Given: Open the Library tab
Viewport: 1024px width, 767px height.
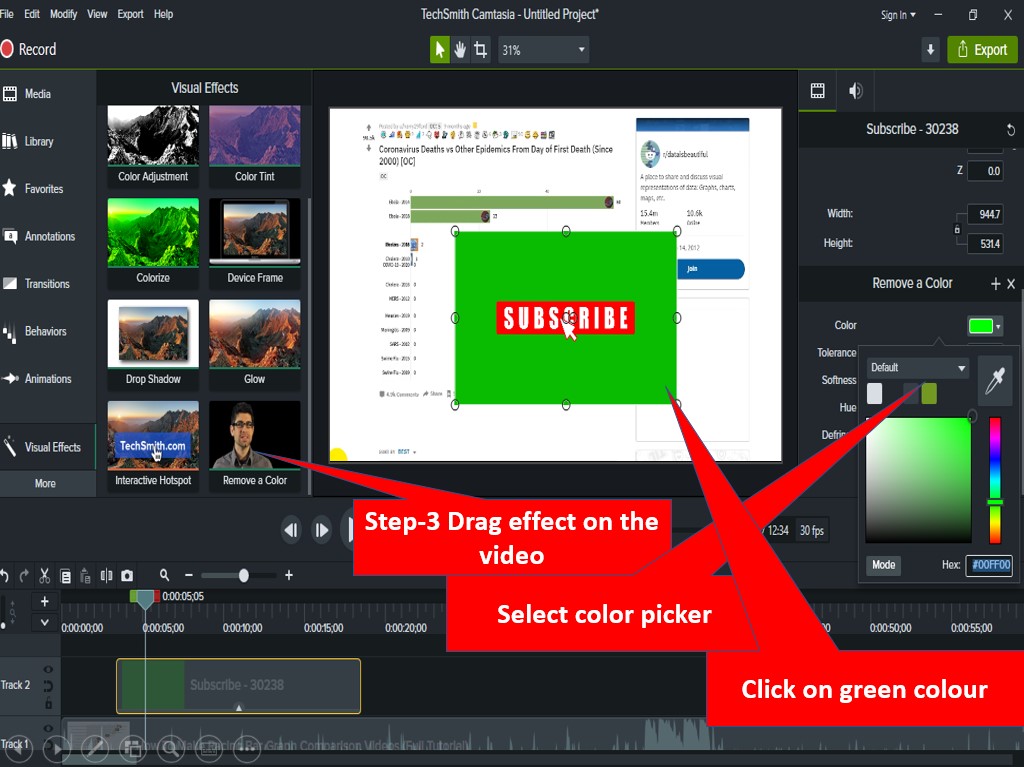Looking at the screenshot, I should coord(48,141).
